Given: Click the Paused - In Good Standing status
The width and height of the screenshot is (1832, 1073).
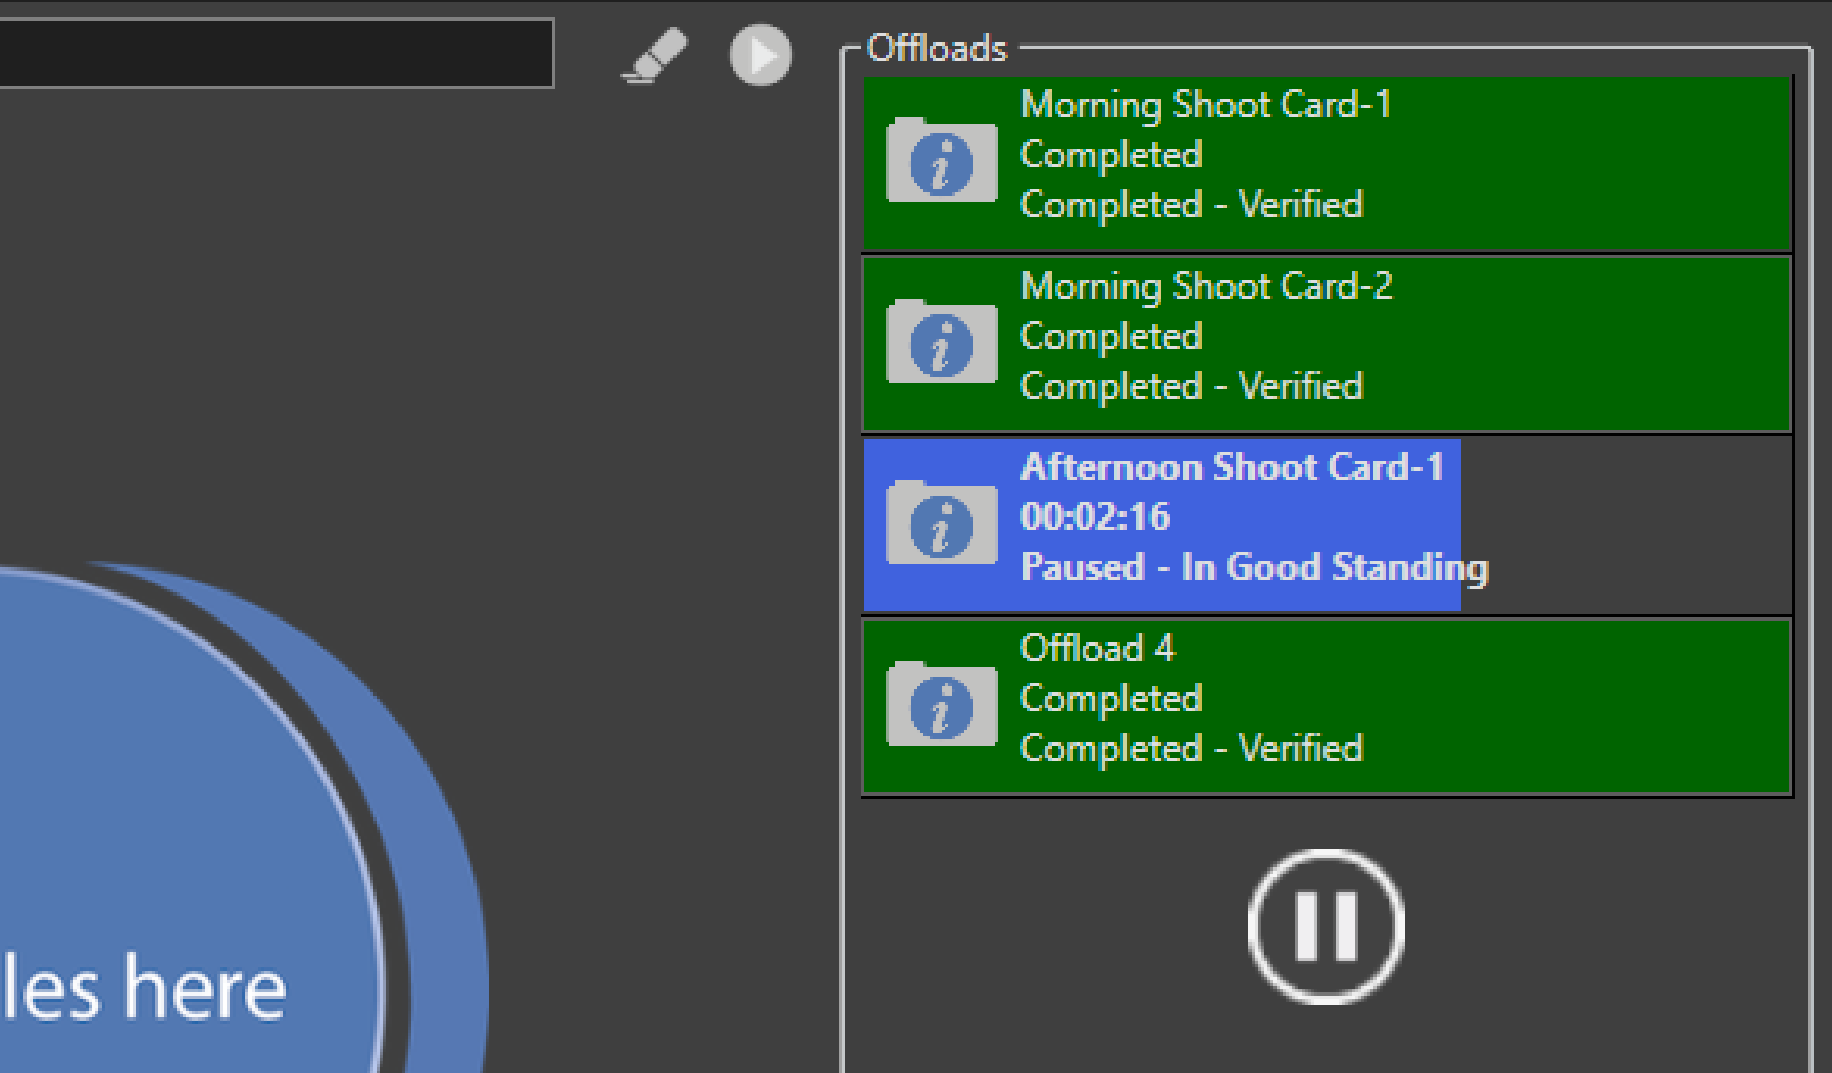Looking at the screenshot, I should tap(1253, 567).
